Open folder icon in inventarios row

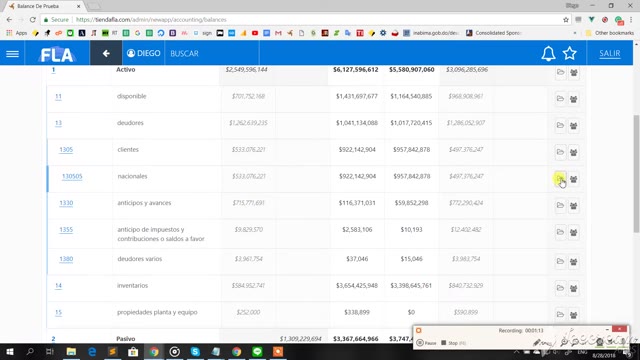(560, 288)
